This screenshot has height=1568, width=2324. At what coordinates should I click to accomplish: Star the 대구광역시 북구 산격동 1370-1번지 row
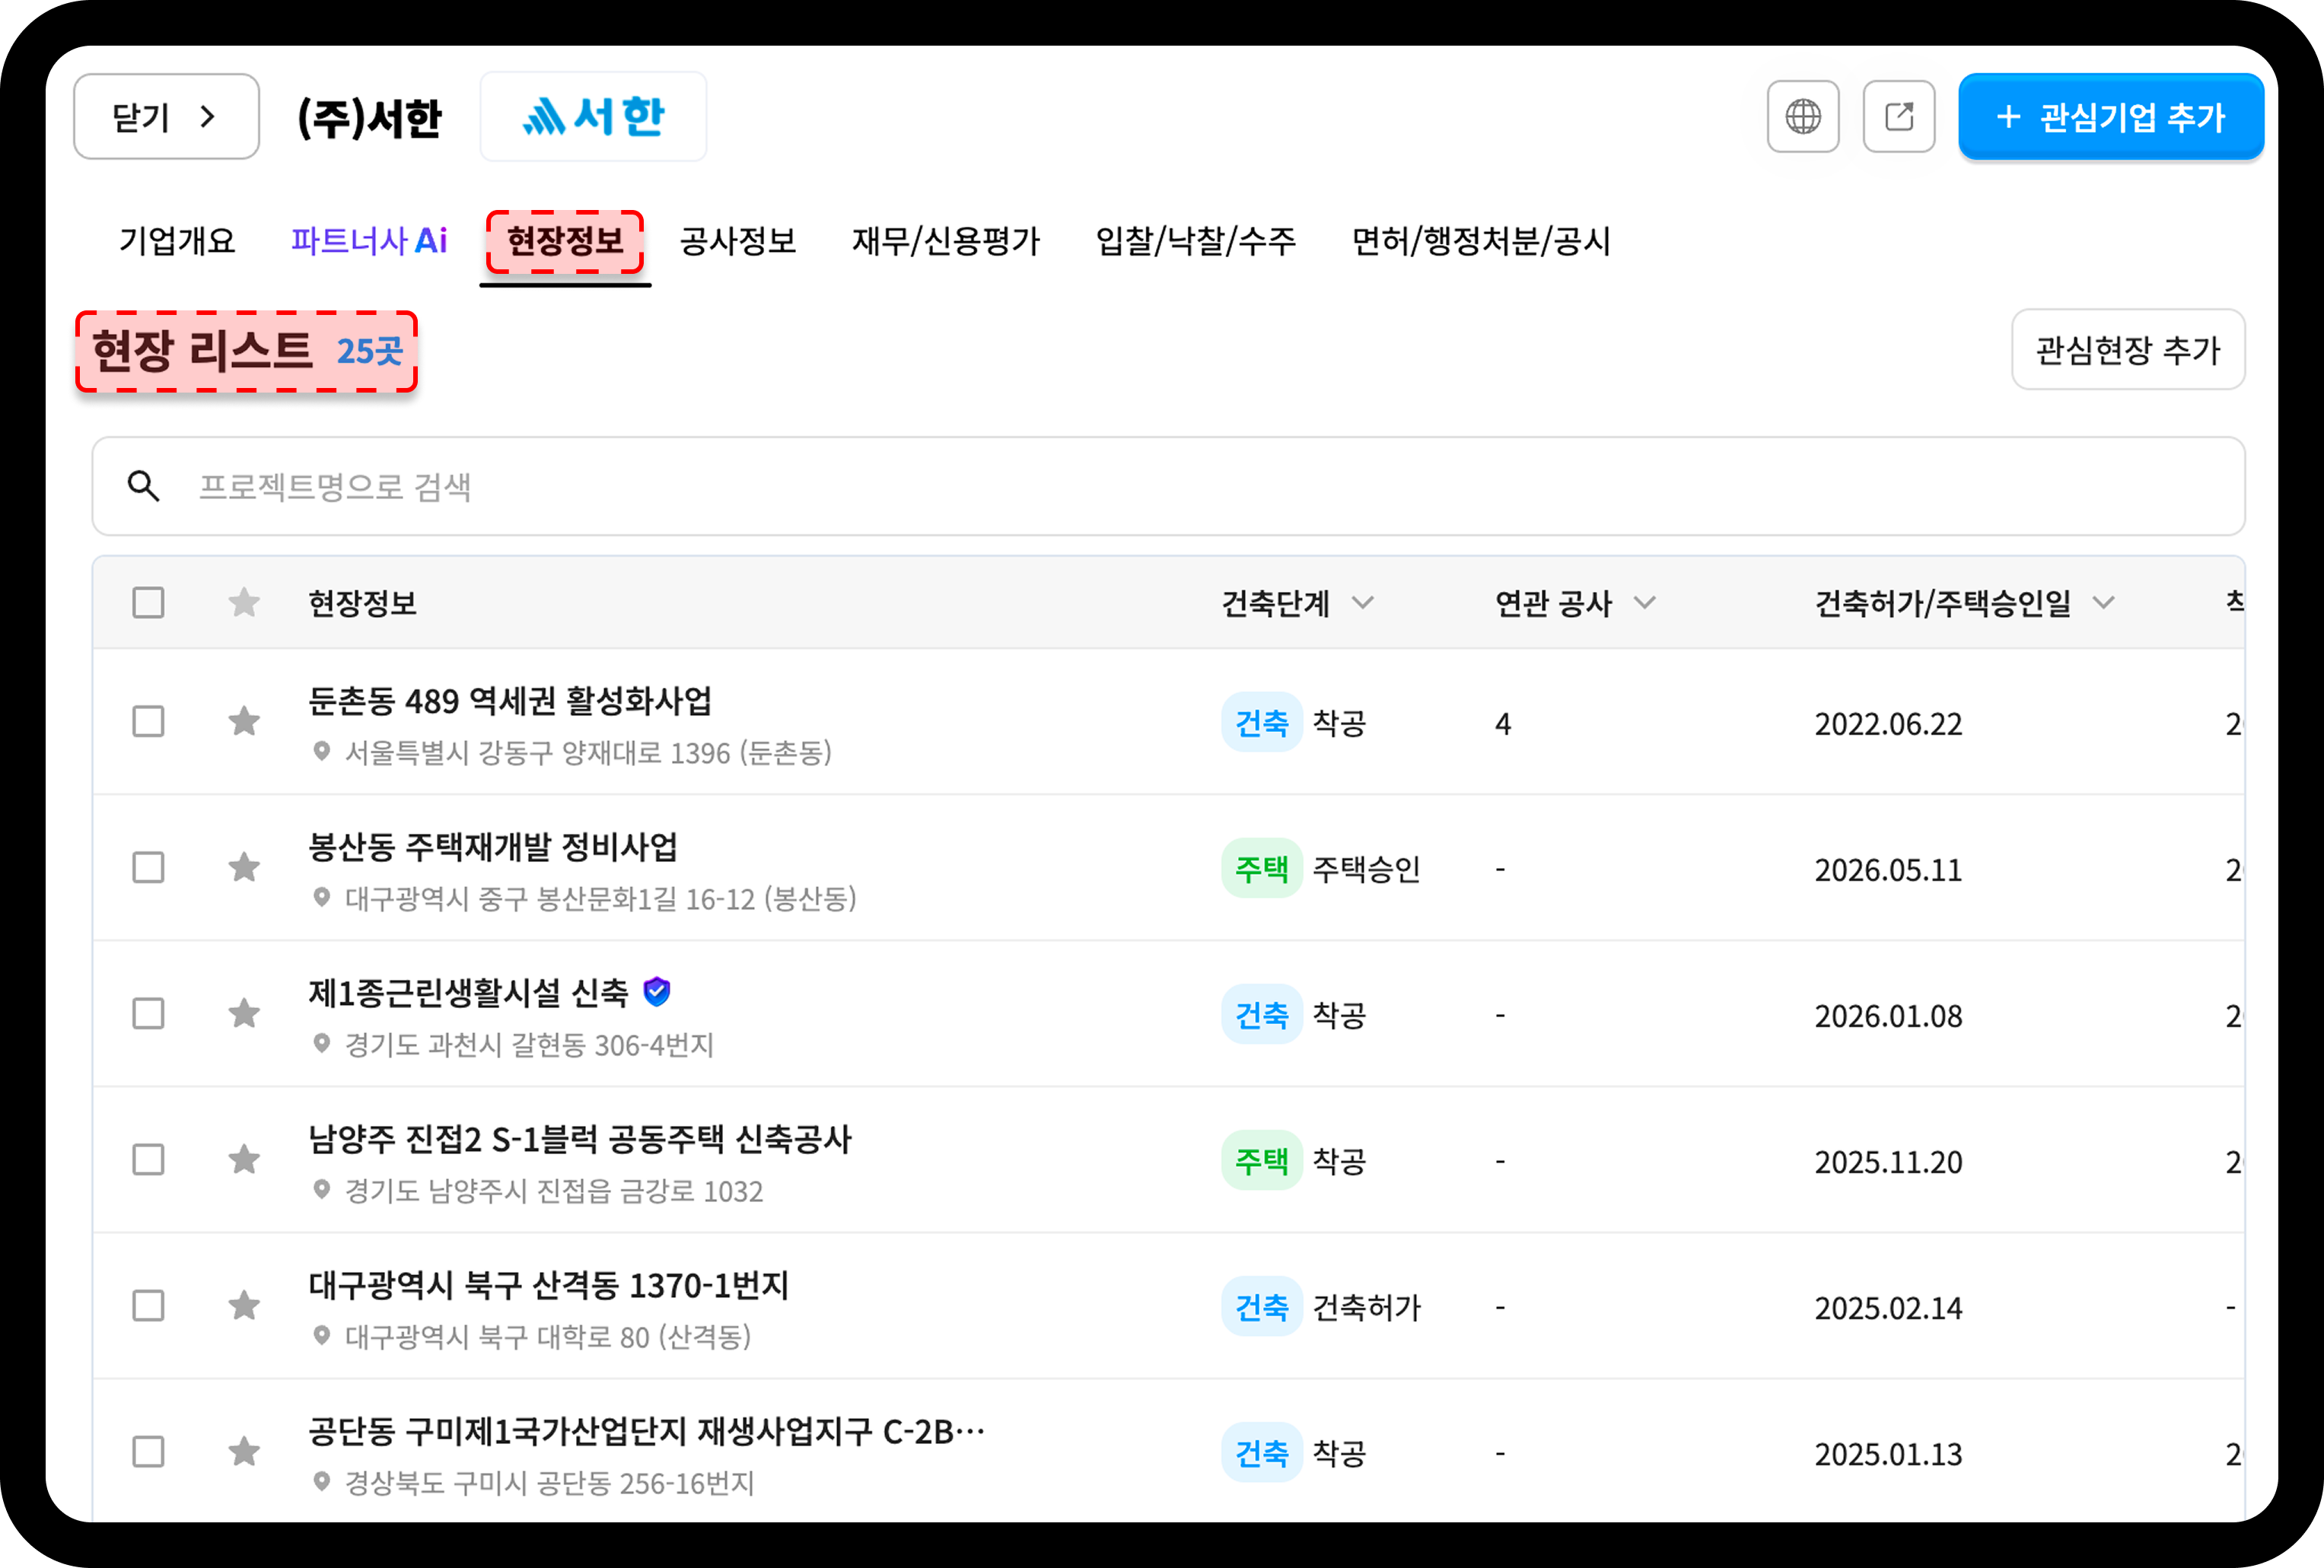[244, 1305]
